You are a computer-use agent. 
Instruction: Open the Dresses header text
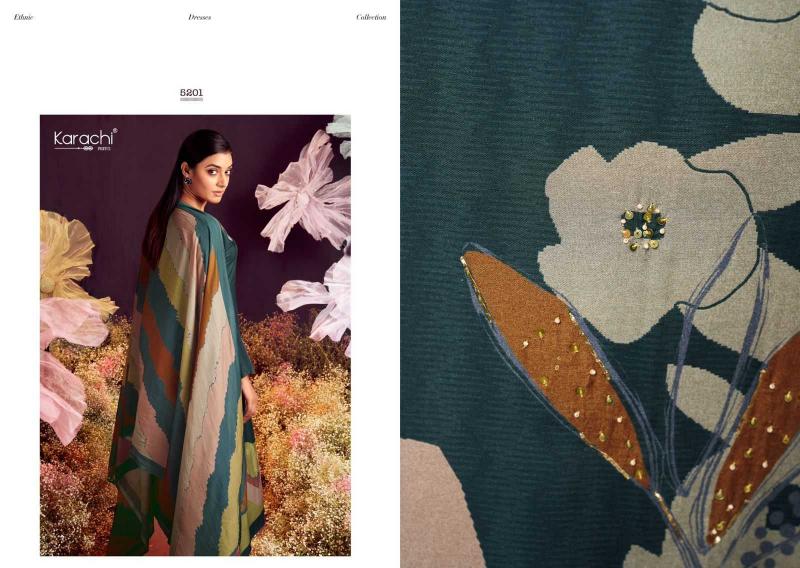199,17
